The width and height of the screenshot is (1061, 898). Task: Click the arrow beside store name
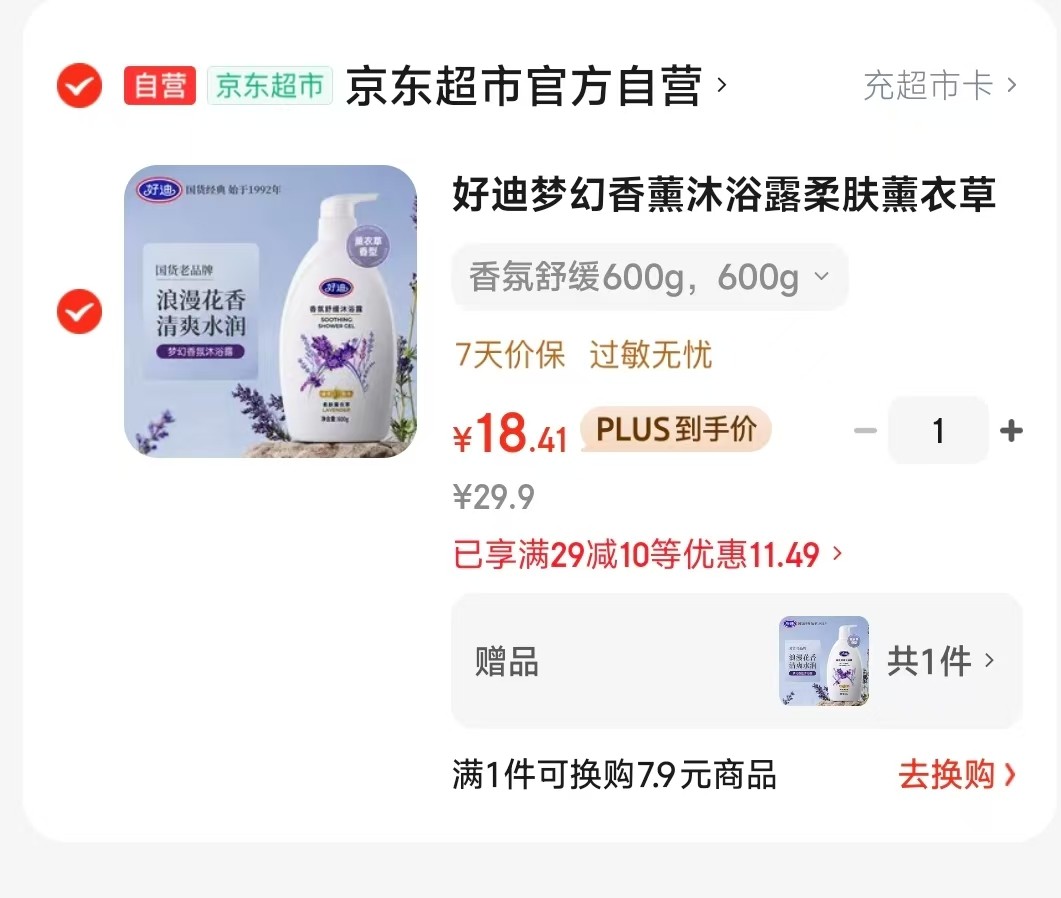click(722, 85)
